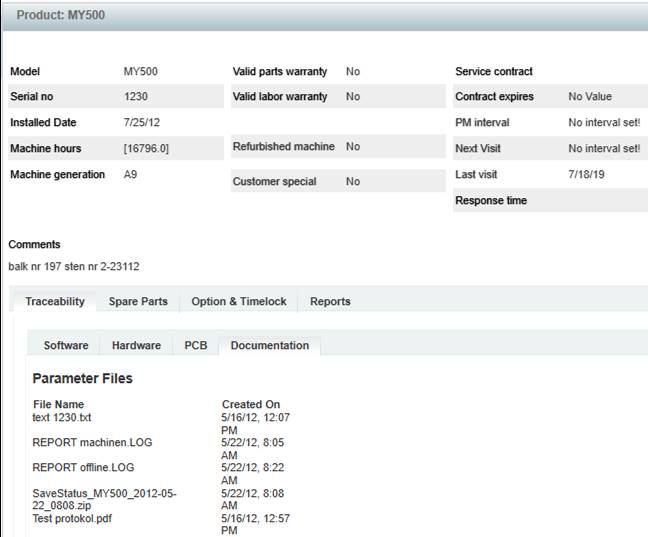Select created date 5/16/12, 12:07 PM

(255, 423)
